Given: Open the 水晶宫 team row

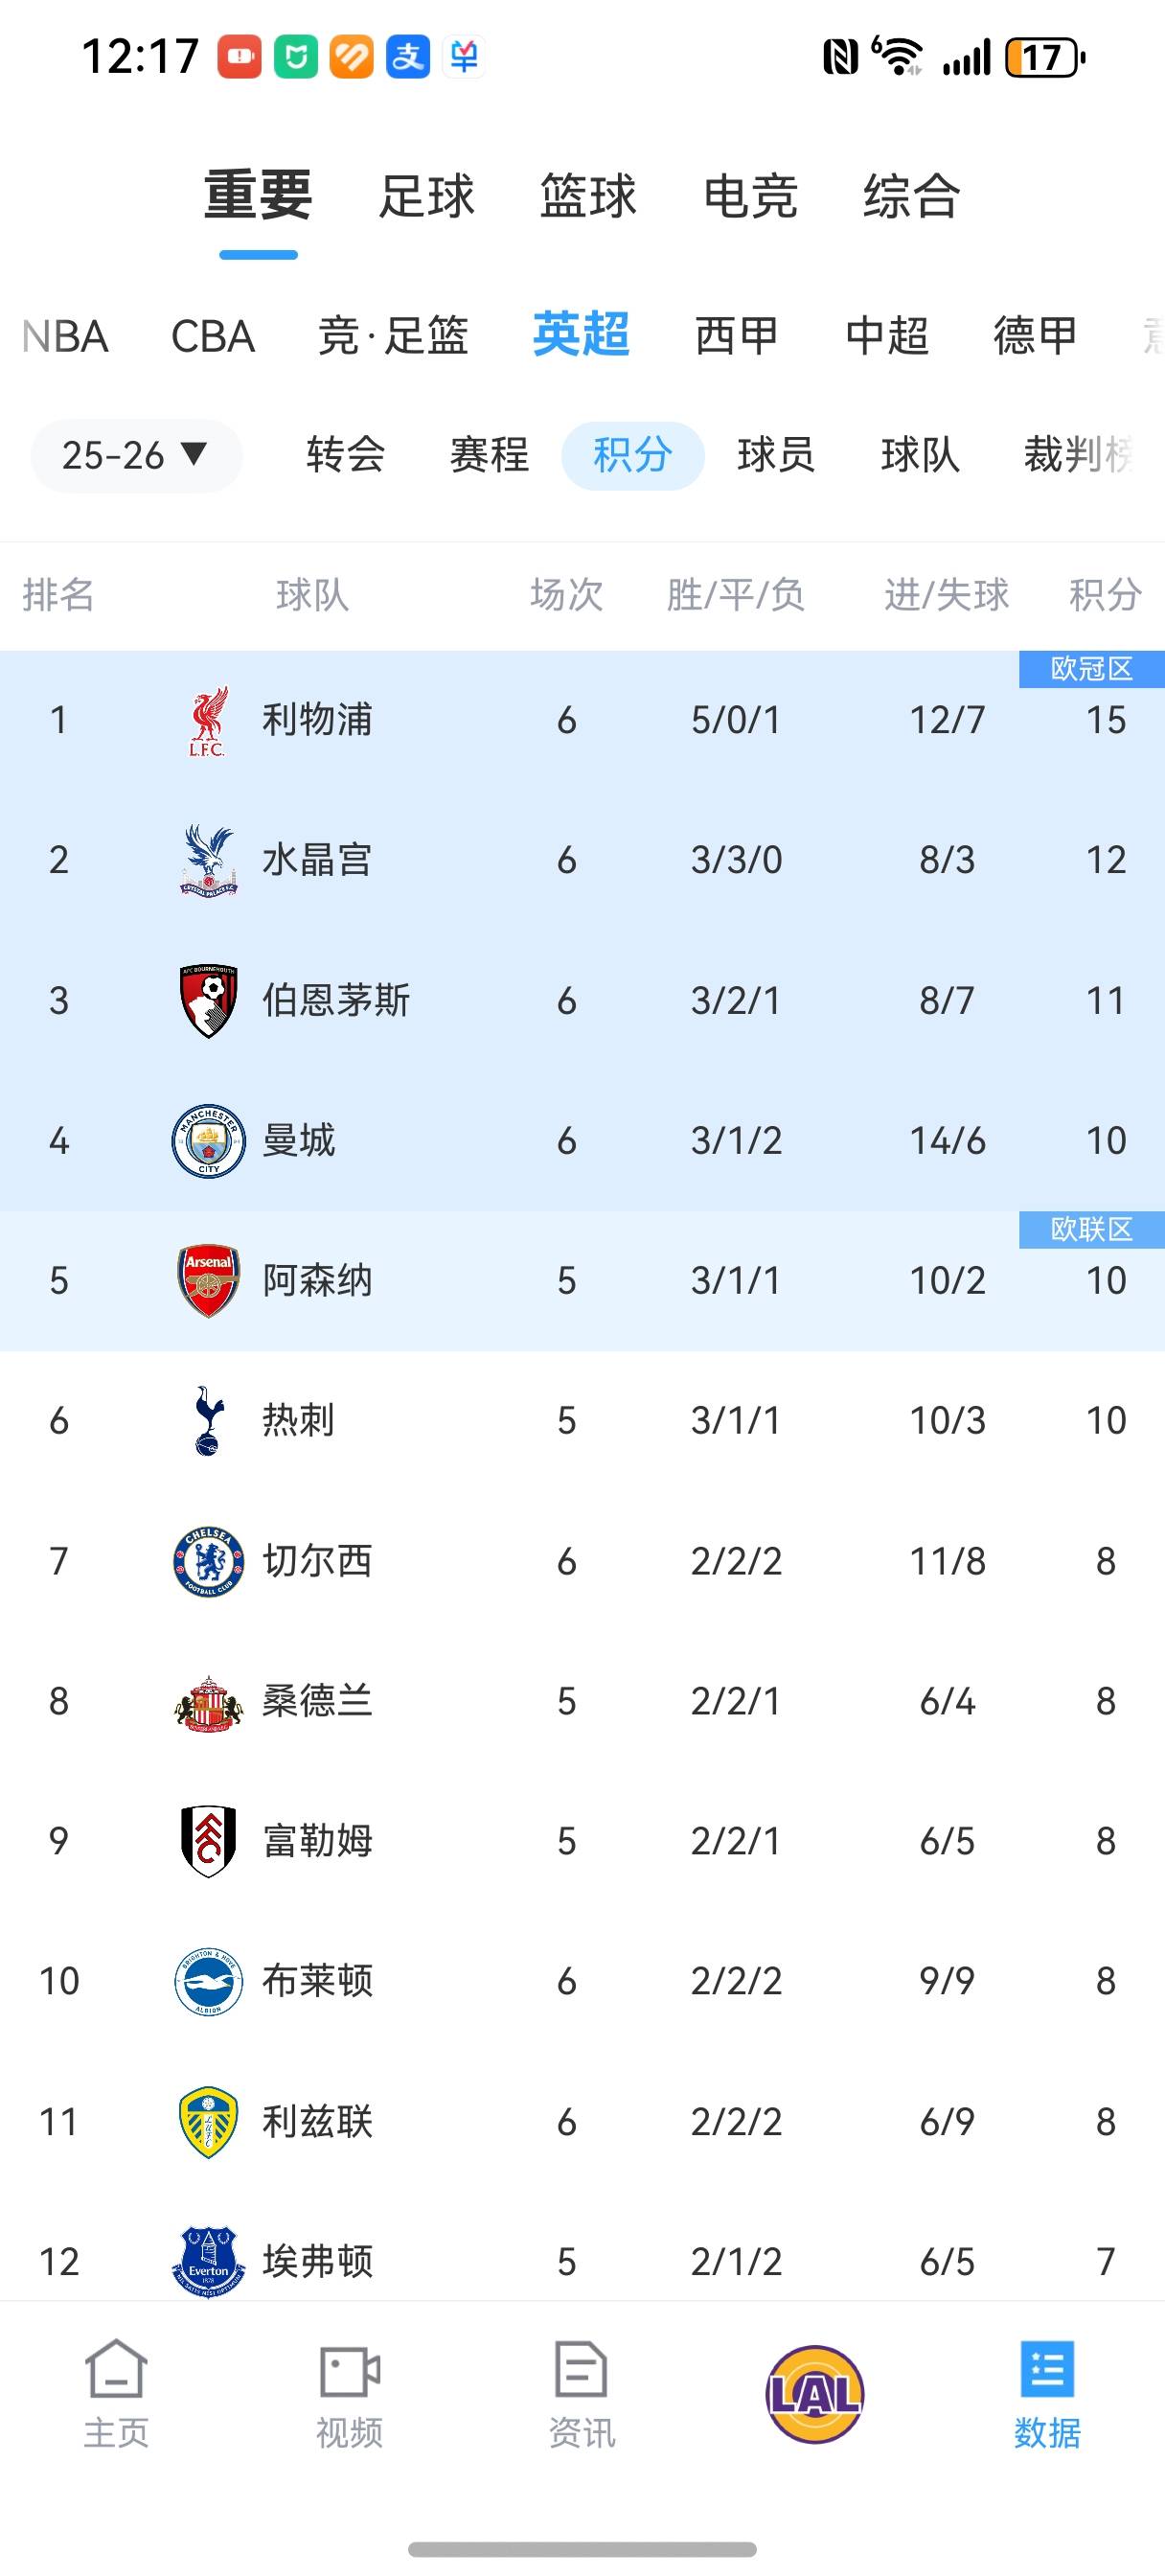Looking at the screenshot, I should [317, 860].
